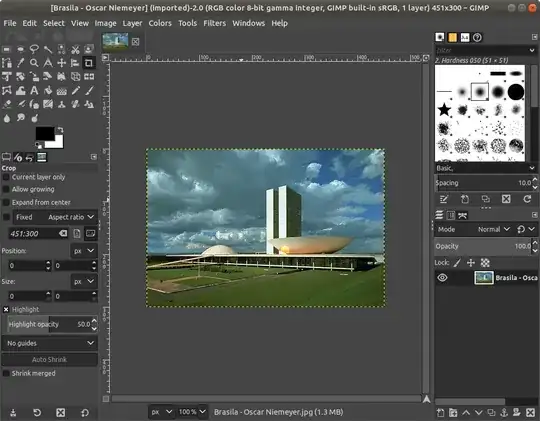Select the Zoom magnifier tool
Image resolution: width=540 pixels, height=421 pixels.
pos(34,63)
